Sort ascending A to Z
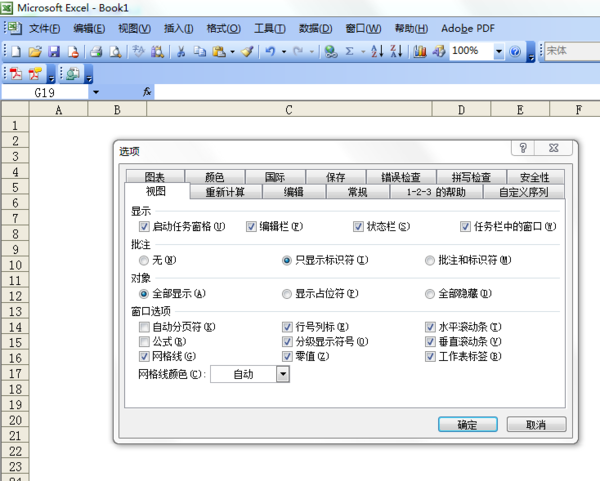Screen dimensions: 600x481 [x=377, y=51]
